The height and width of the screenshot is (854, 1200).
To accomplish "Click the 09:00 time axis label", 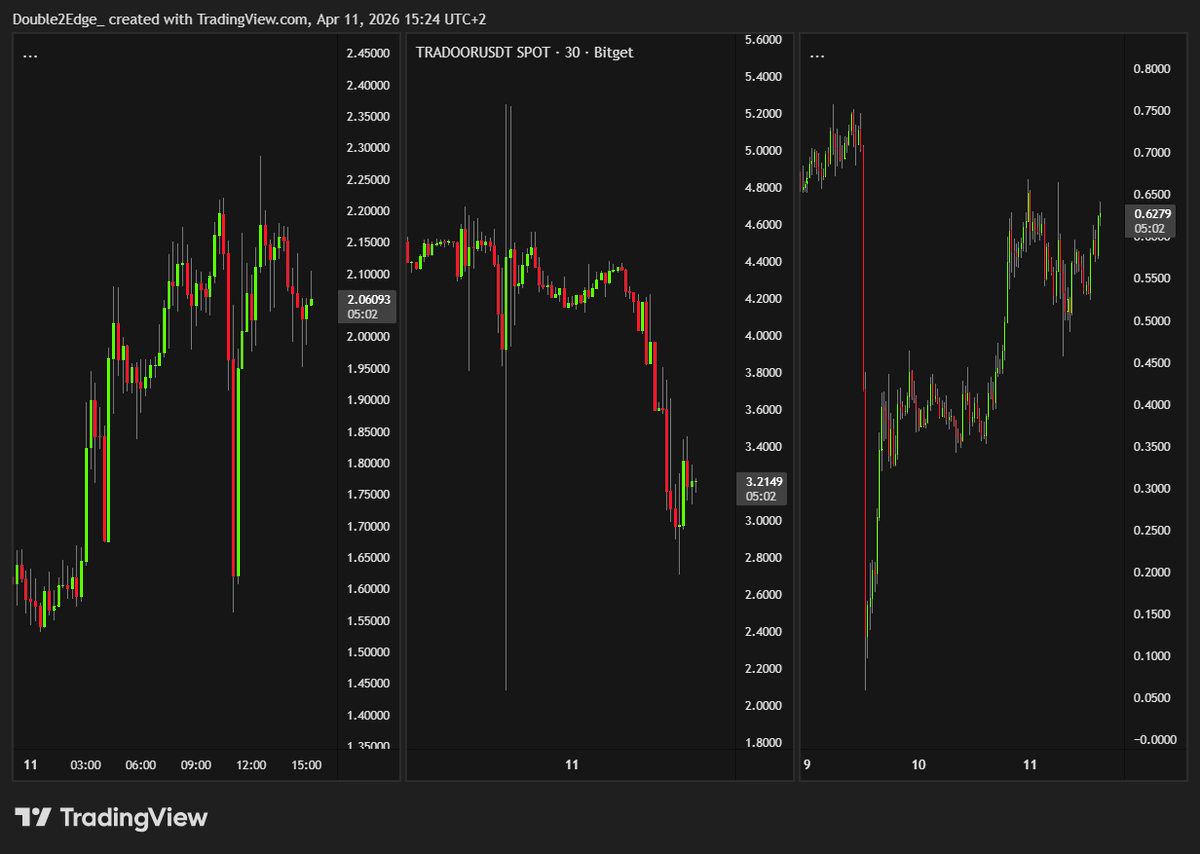I will (x=195, y=765).
